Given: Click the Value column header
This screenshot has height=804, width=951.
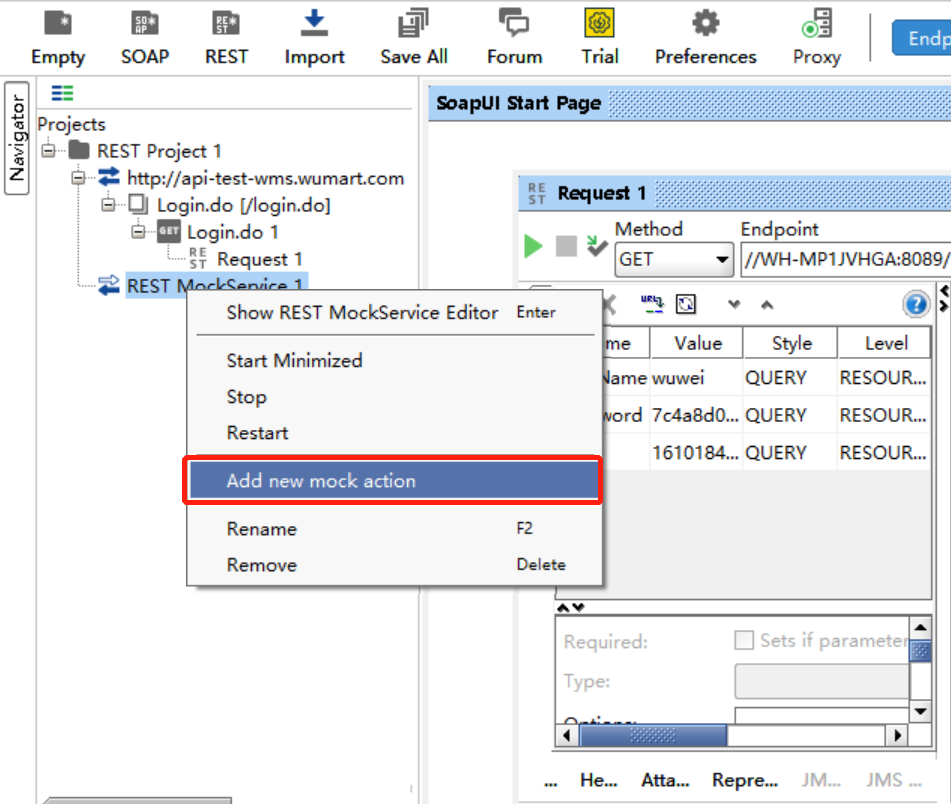Looking at the screenshot, I should [x=697, y=343].
